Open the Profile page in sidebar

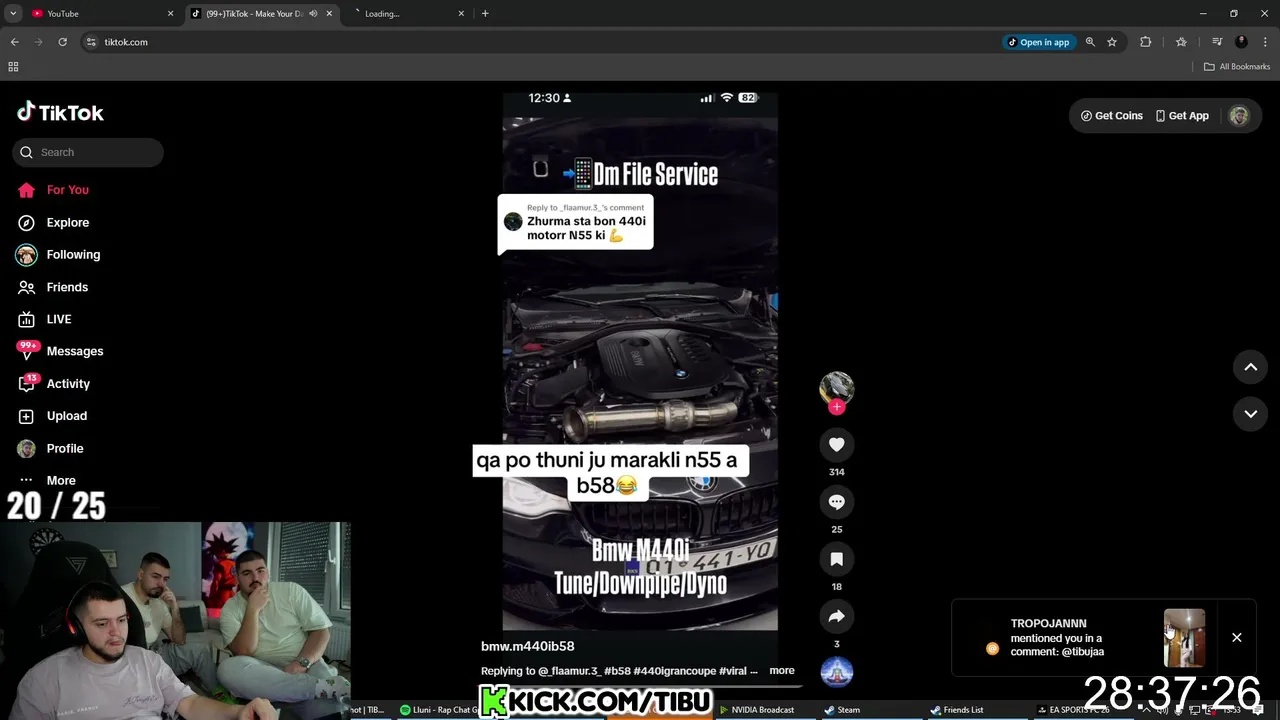[x=50, y=448]
